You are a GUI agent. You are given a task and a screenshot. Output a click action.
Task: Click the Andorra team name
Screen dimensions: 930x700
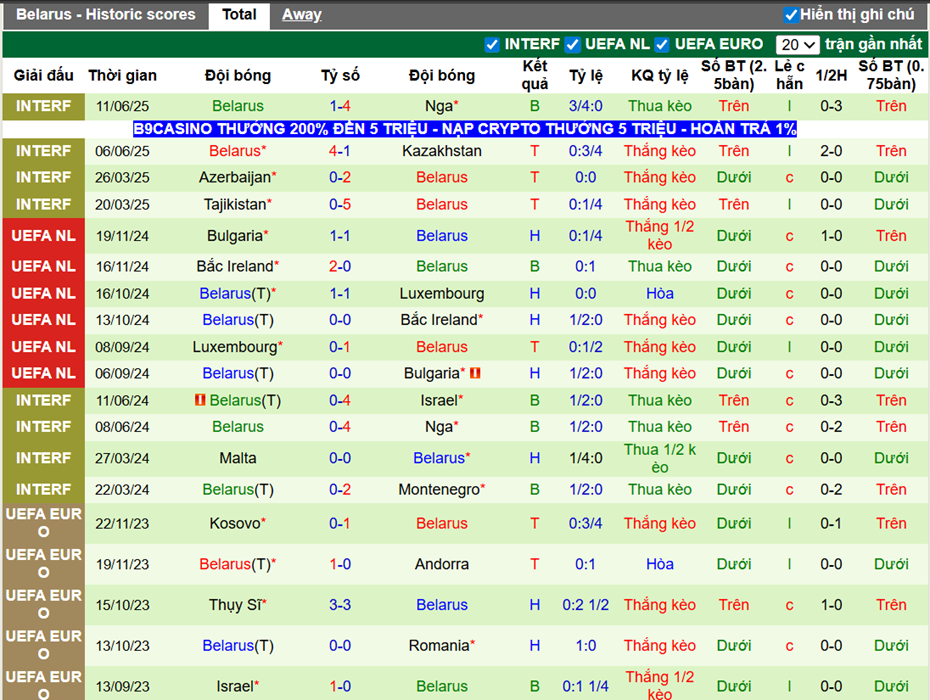click(x=442, y=564)
